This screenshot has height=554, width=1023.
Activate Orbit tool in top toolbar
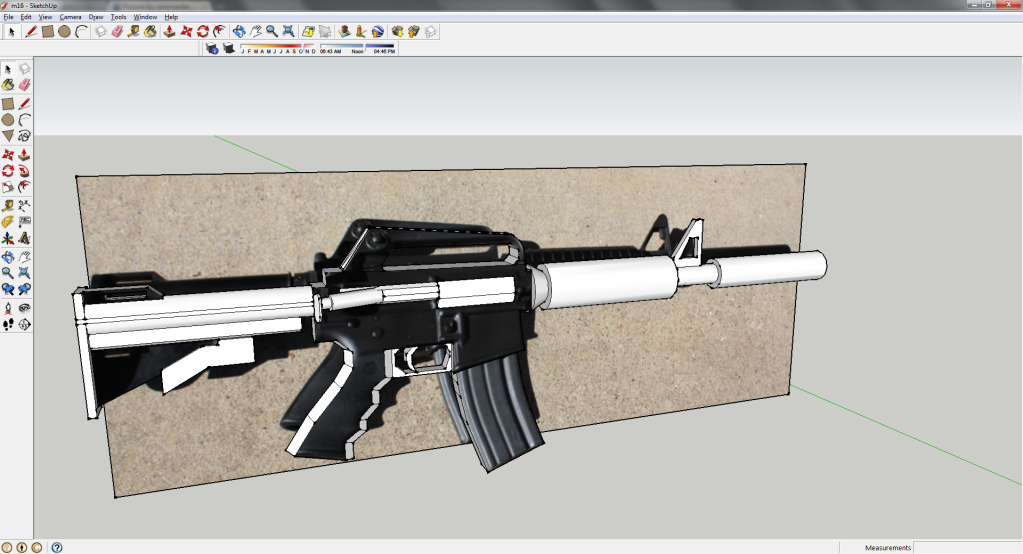[x=239, y=31]
